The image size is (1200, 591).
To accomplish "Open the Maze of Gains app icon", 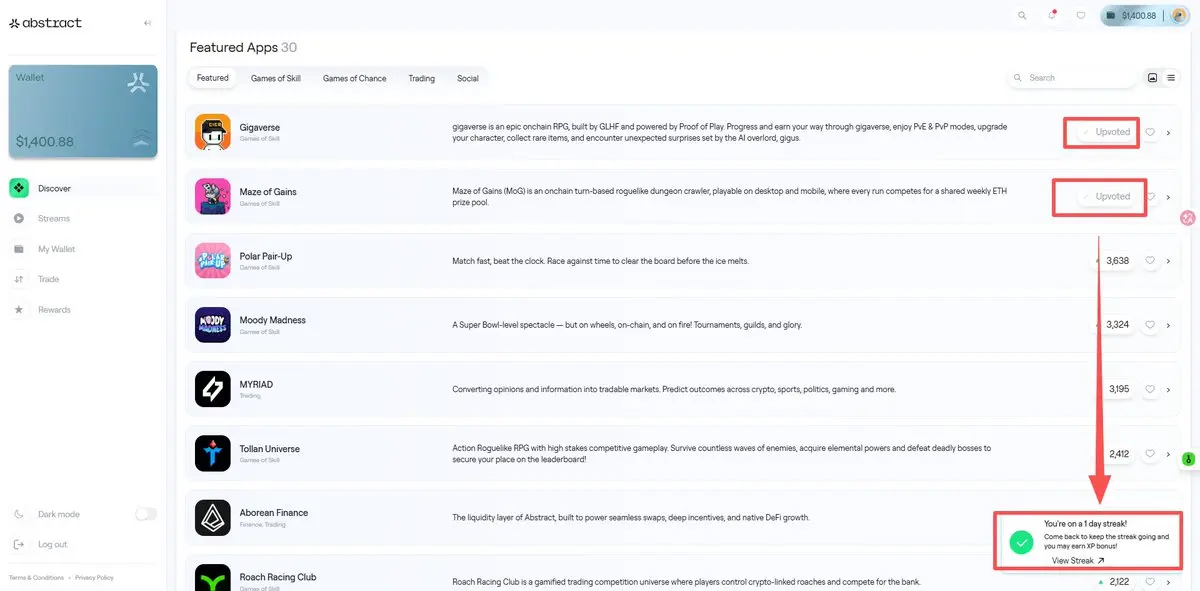I will click(x=213, y=196).
